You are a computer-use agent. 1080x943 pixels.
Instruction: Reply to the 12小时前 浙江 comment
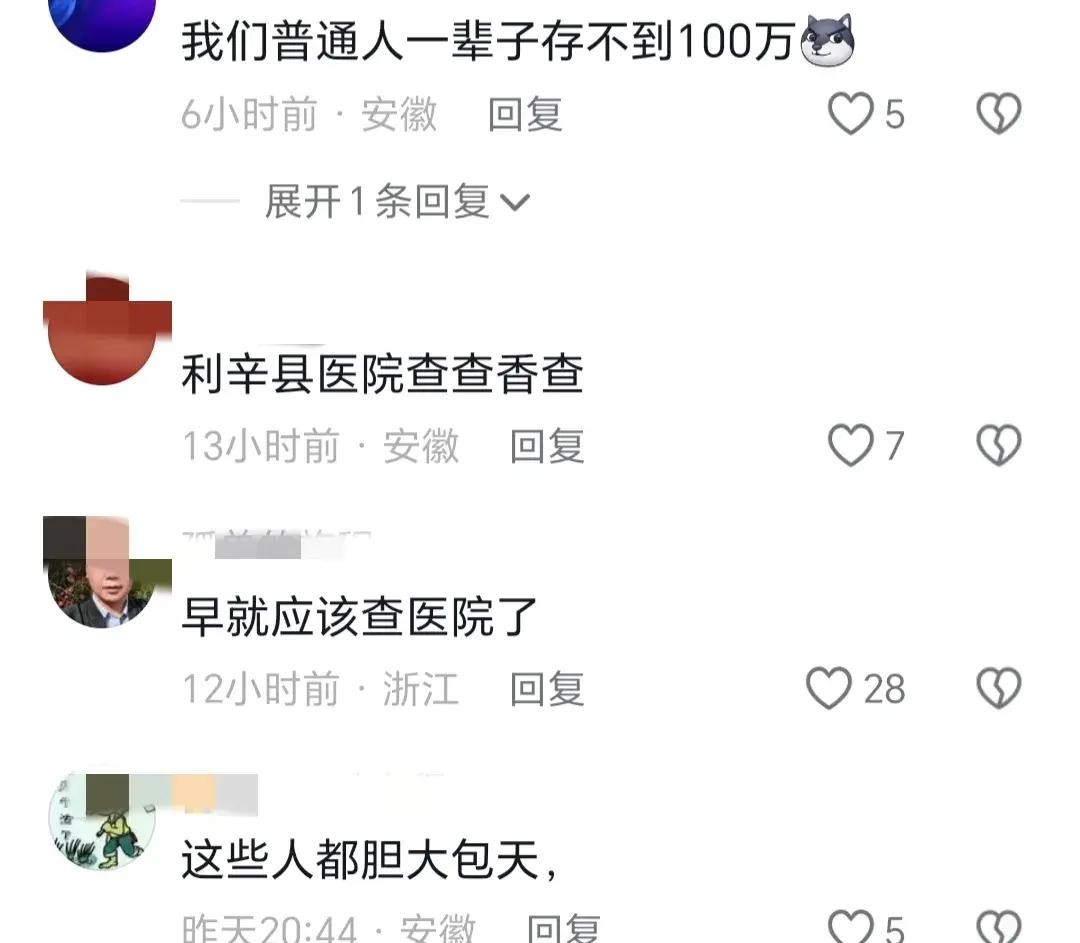[x=548, y=689]
